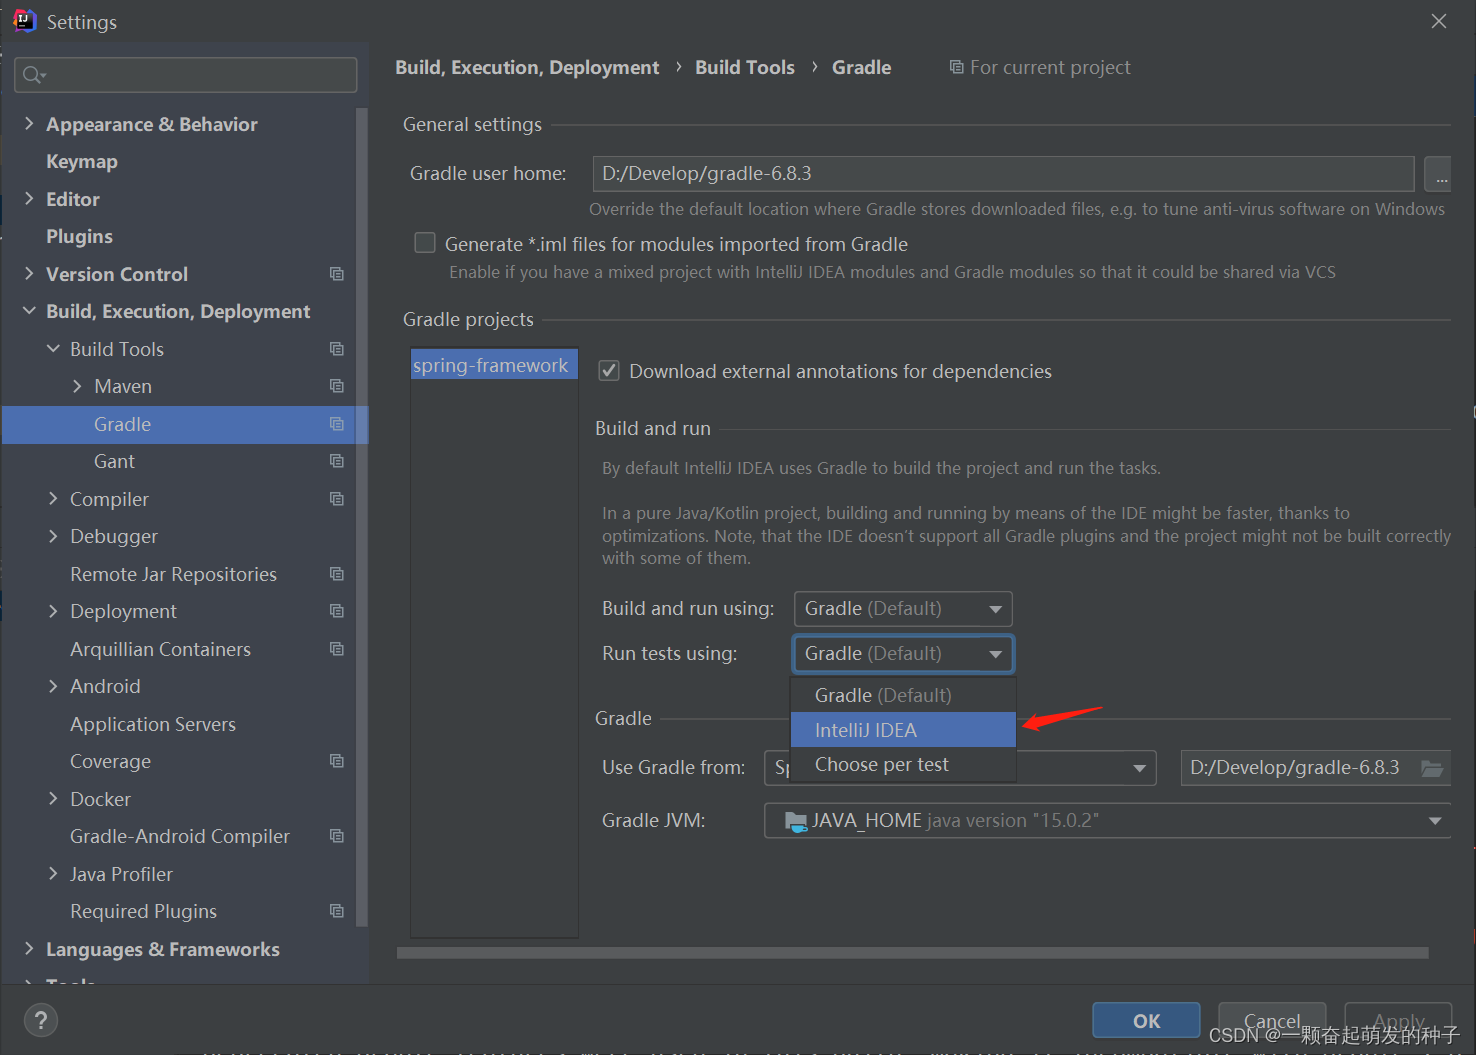Open the help question mark button
Image resolution: width=1476 pixels, height=1055 pixels.
(40, 1020)
